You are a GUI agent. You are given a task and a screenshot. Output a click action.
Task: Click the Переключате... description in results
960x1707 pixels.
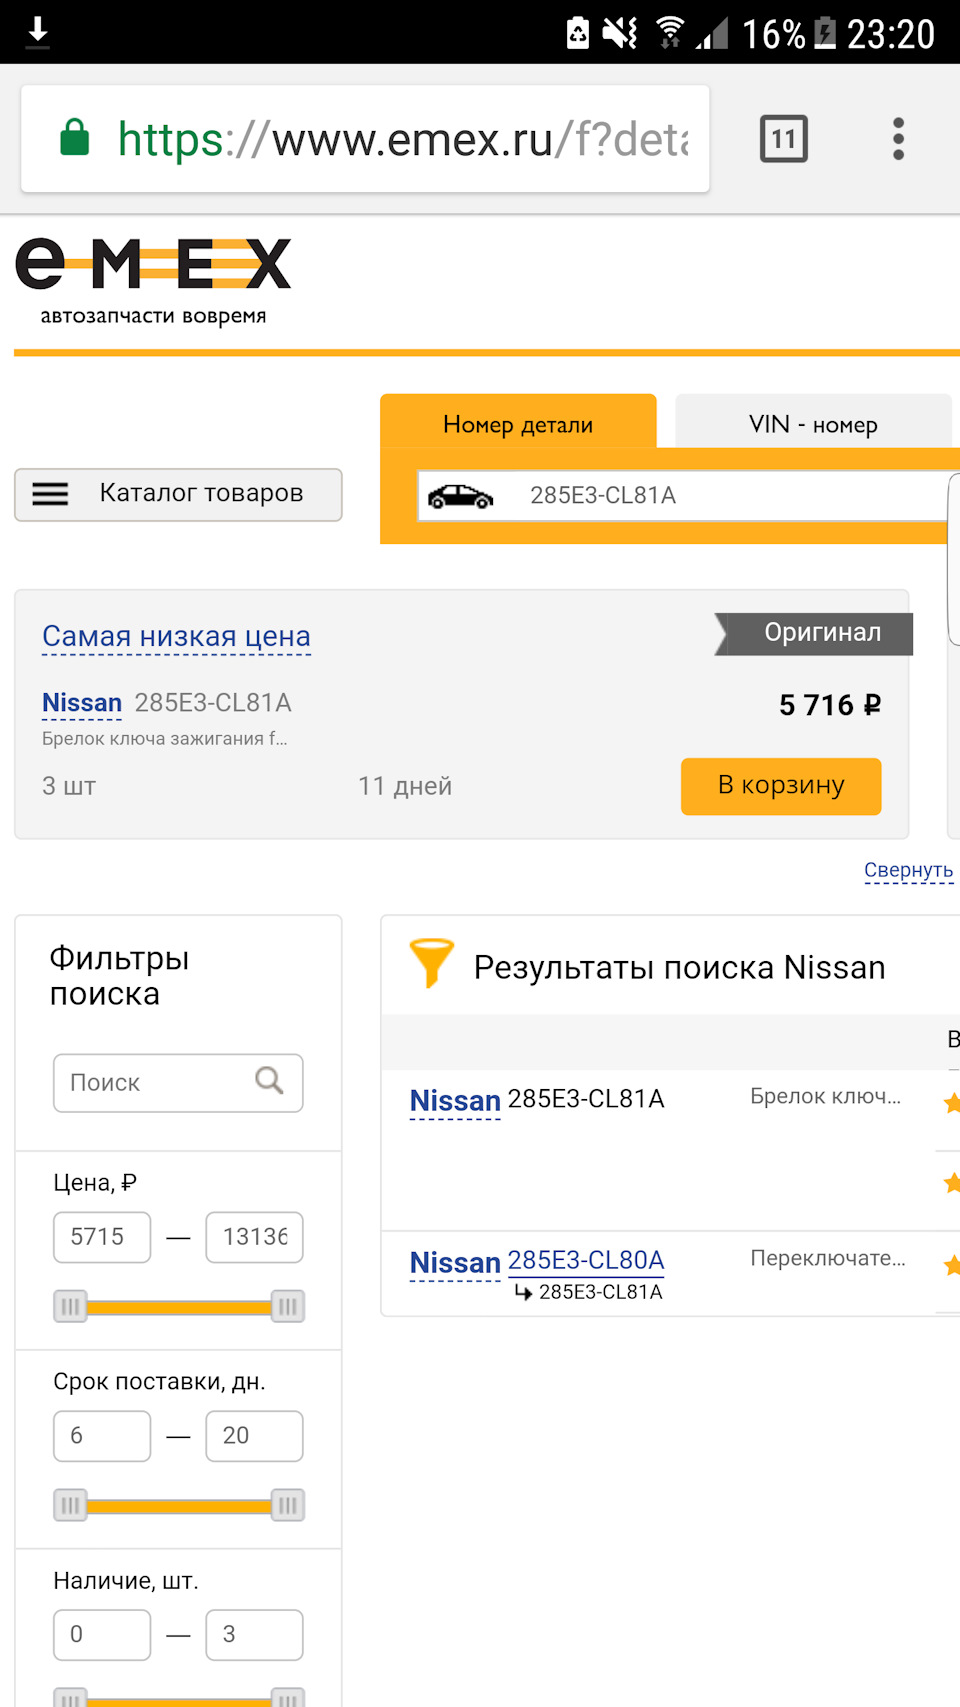coord(828,1258)
